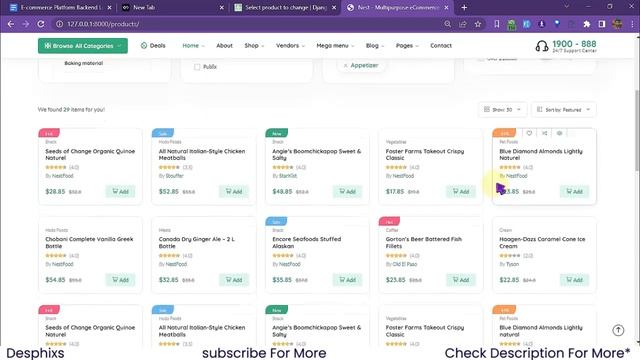Screen dimensions: 640x360
Task: View site information icon in address bar
Action: coord(60,24)
